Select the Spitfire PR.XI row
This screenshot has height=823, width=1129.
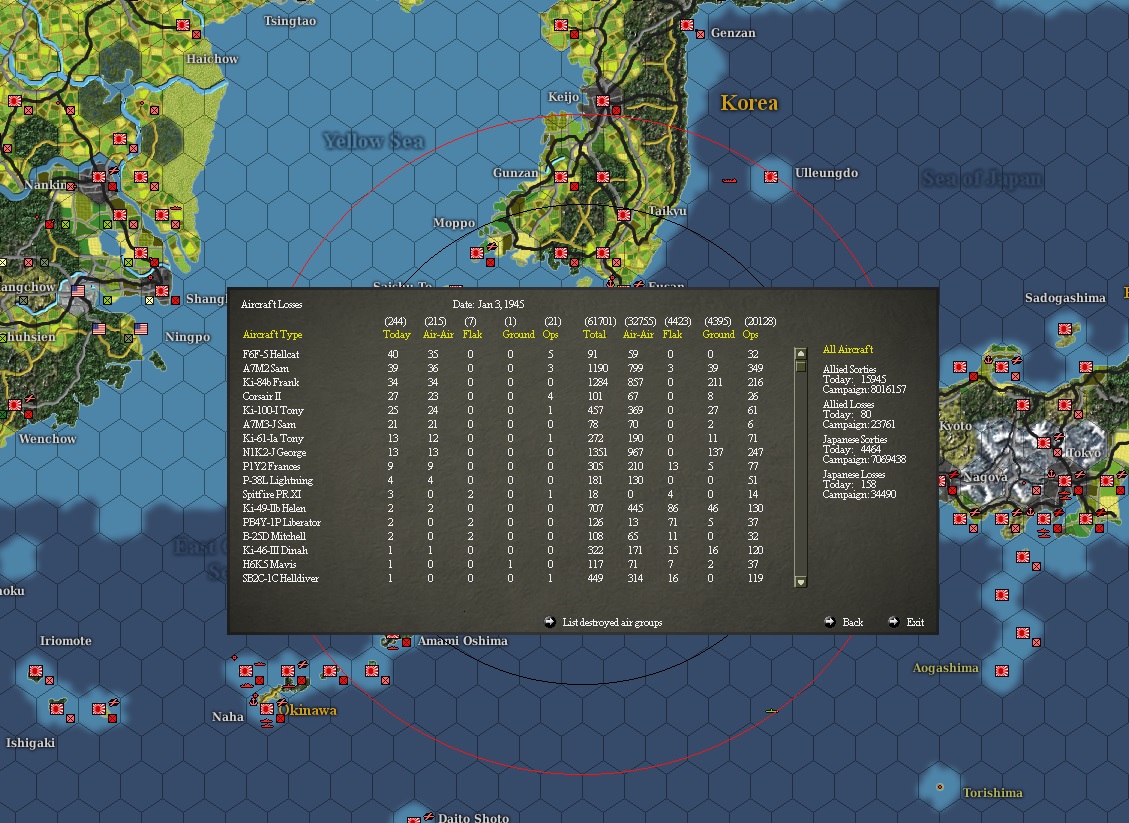[503, 494]
